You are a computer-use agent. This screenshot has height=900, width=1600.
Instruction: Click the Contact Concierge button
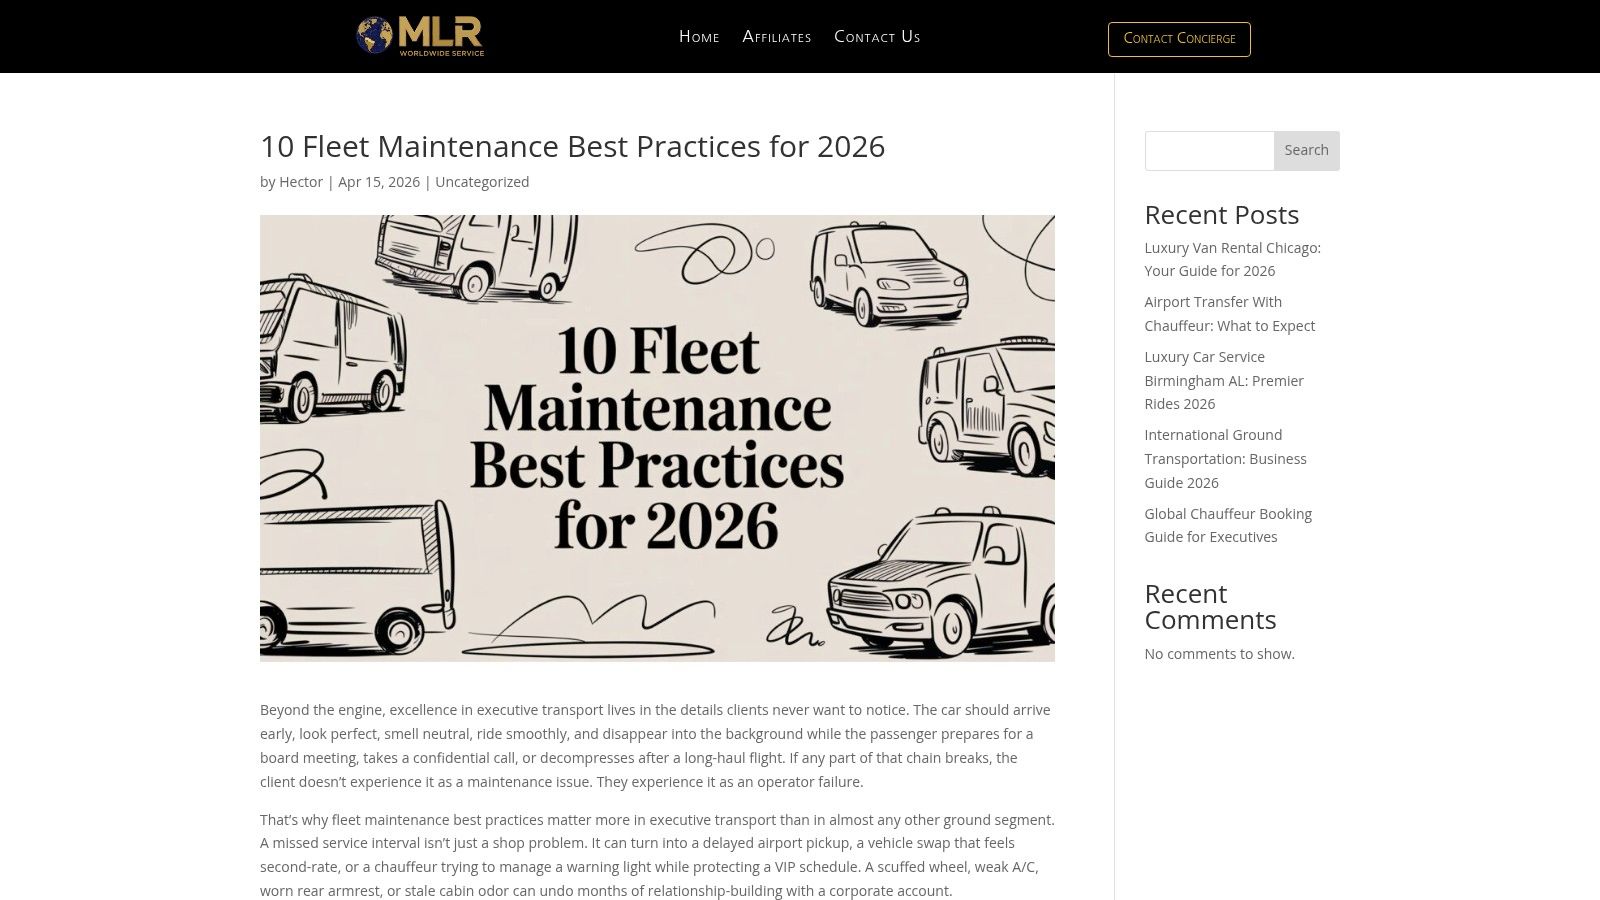pos(1179,39)
